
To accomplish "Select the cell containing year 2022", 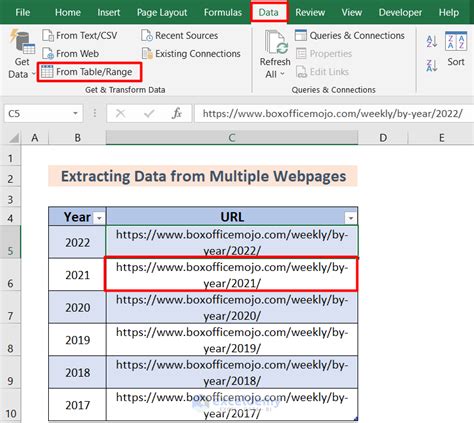I will 77,242.
